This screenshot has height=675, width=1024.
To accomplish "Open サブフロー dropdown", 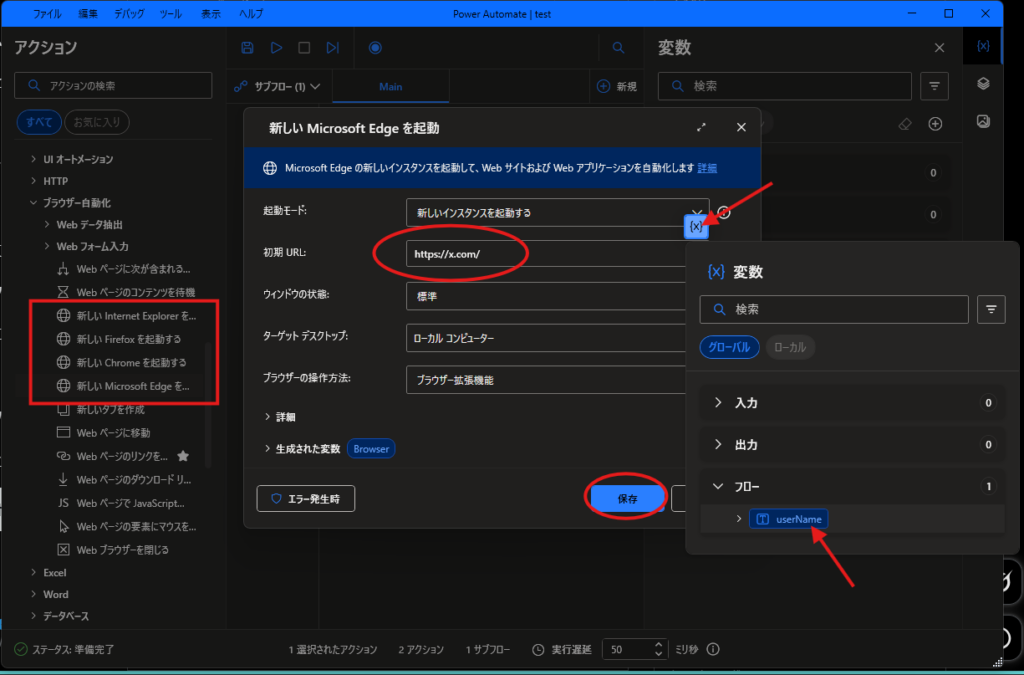I will point(278,86).
